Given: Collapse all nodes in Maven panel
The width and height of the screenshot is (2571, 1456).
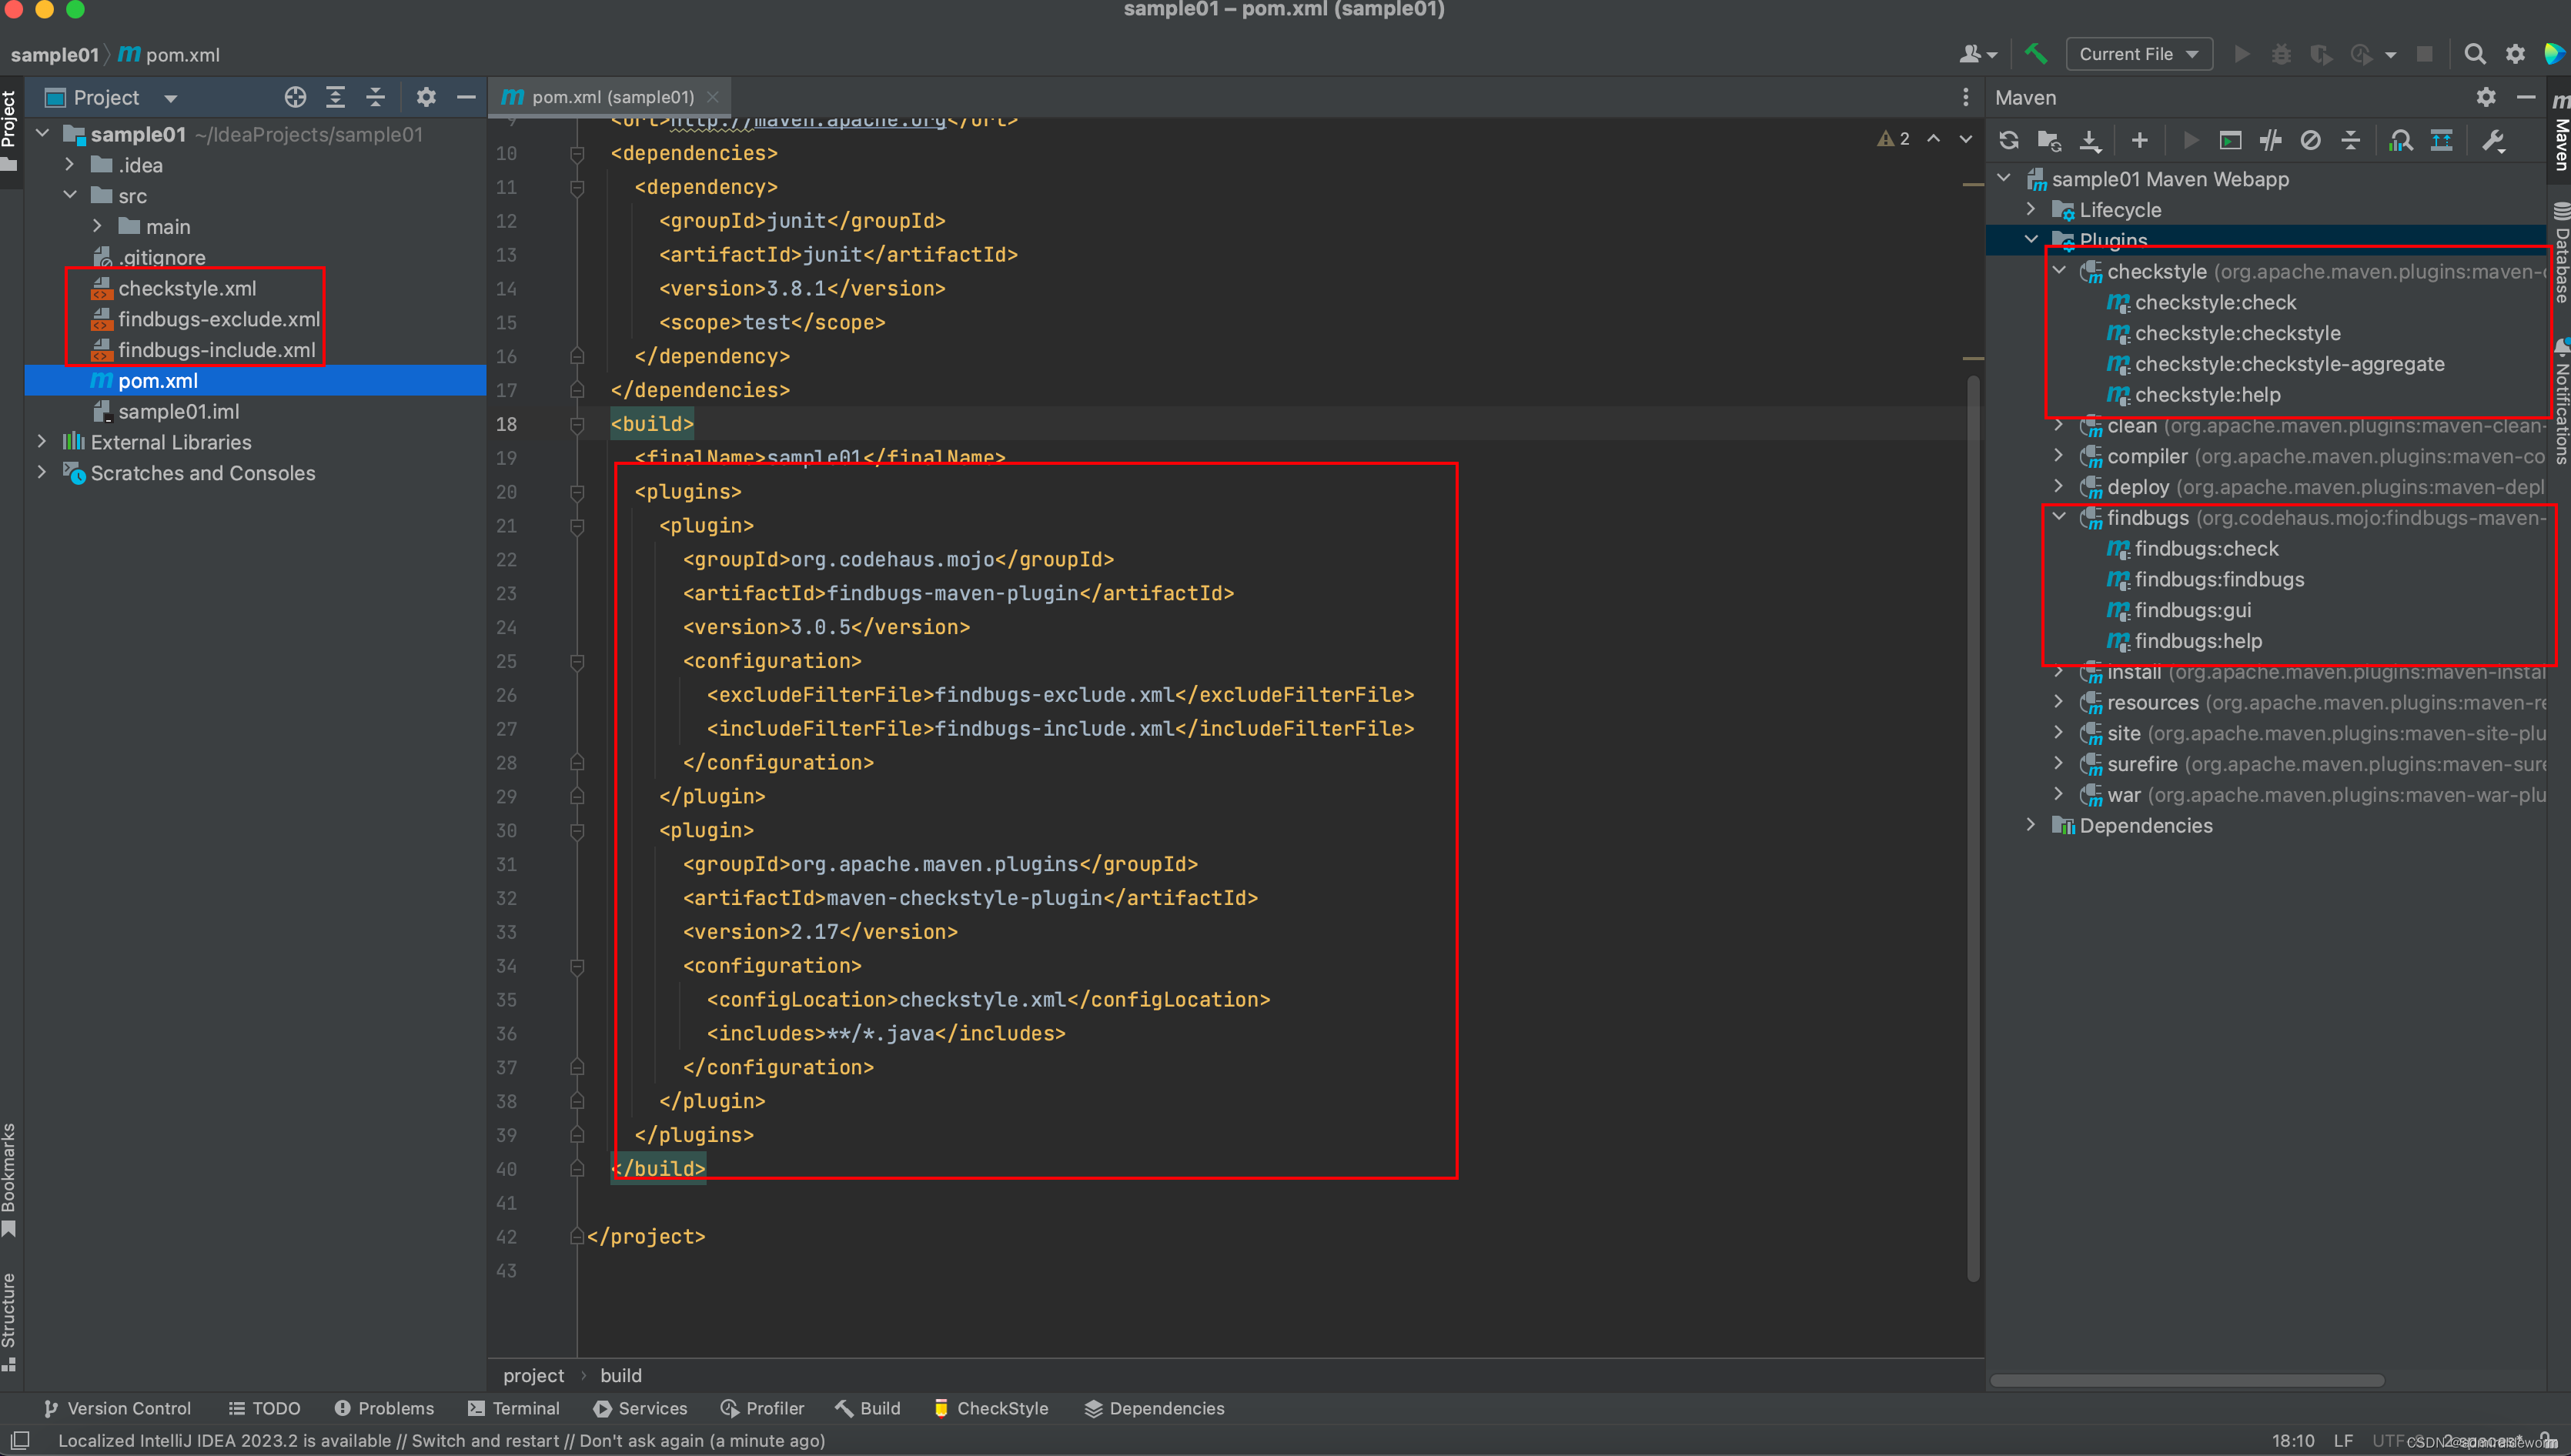Looking at the screenshot, I should click(x=2351, y=140).
